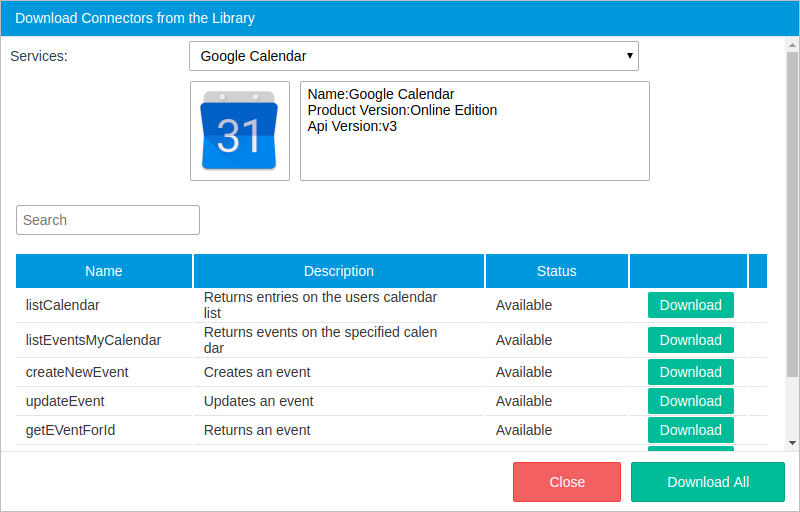This screenshot has width=800, height=512.
Task: Open the Services dropdown
Action: 413,56
